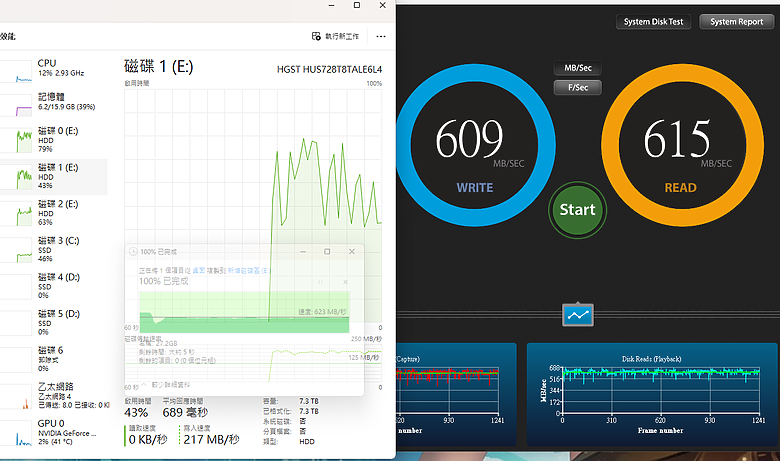Click the 217 MB/秒 write speed value
Viewport: 780px width, 461px height.
211,440
